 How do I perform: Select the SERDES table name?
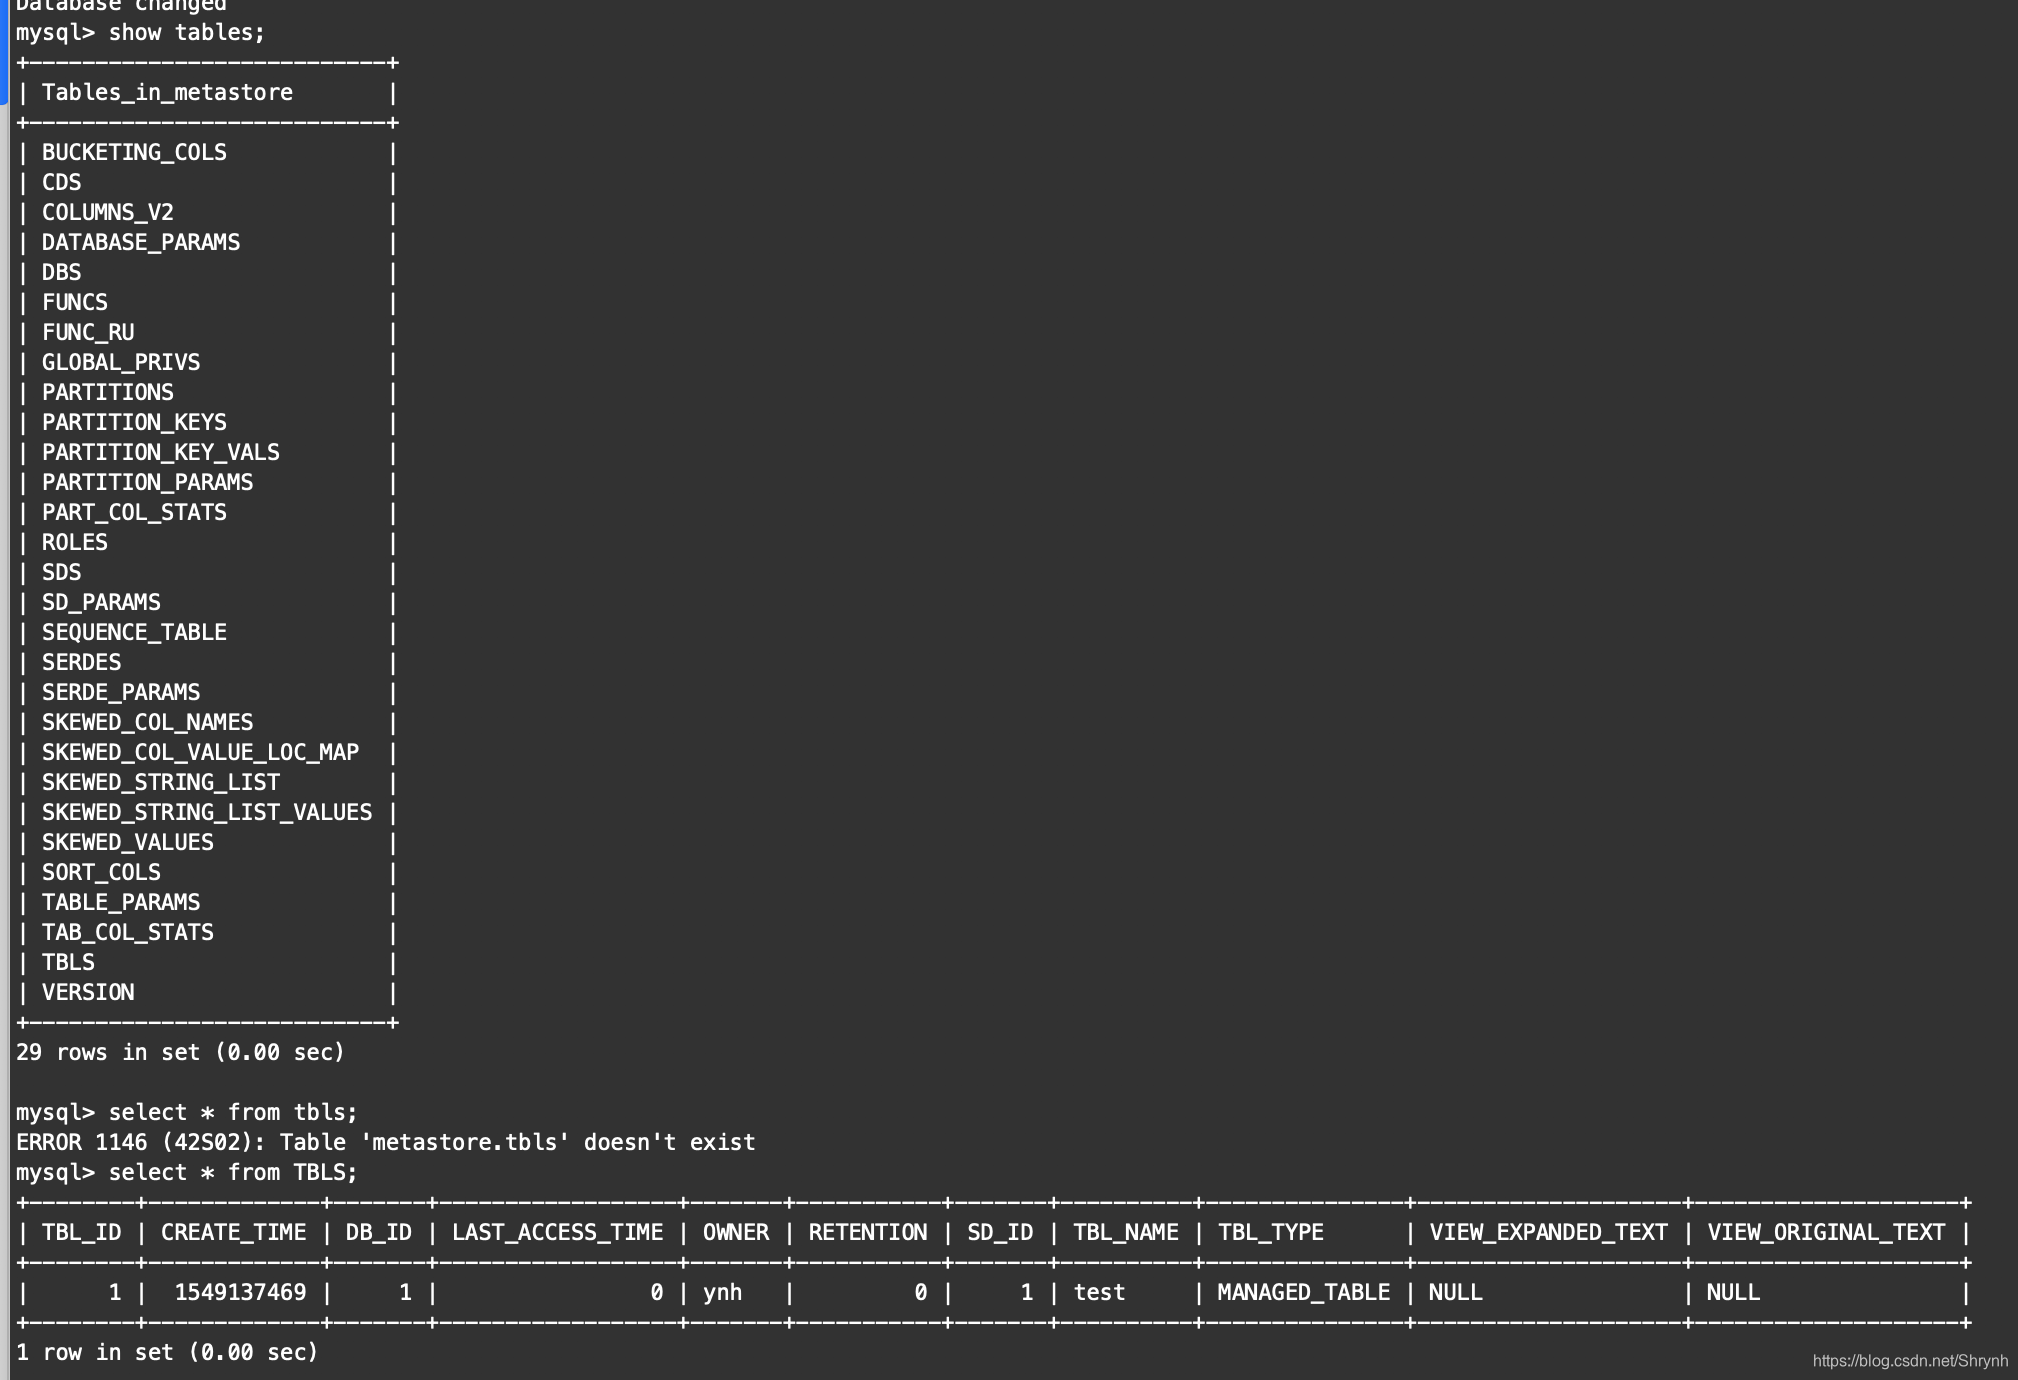(81, 662)
